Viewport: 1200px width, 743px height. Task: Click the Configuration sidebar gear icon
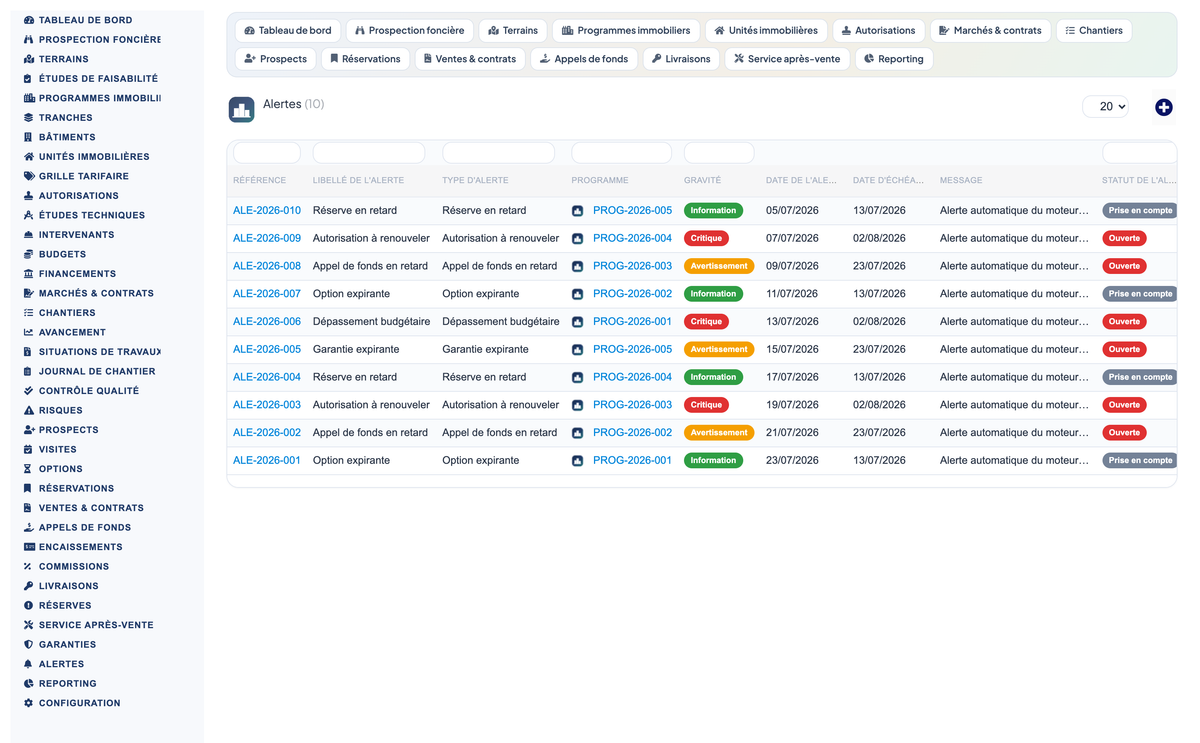tap(29, 703)
